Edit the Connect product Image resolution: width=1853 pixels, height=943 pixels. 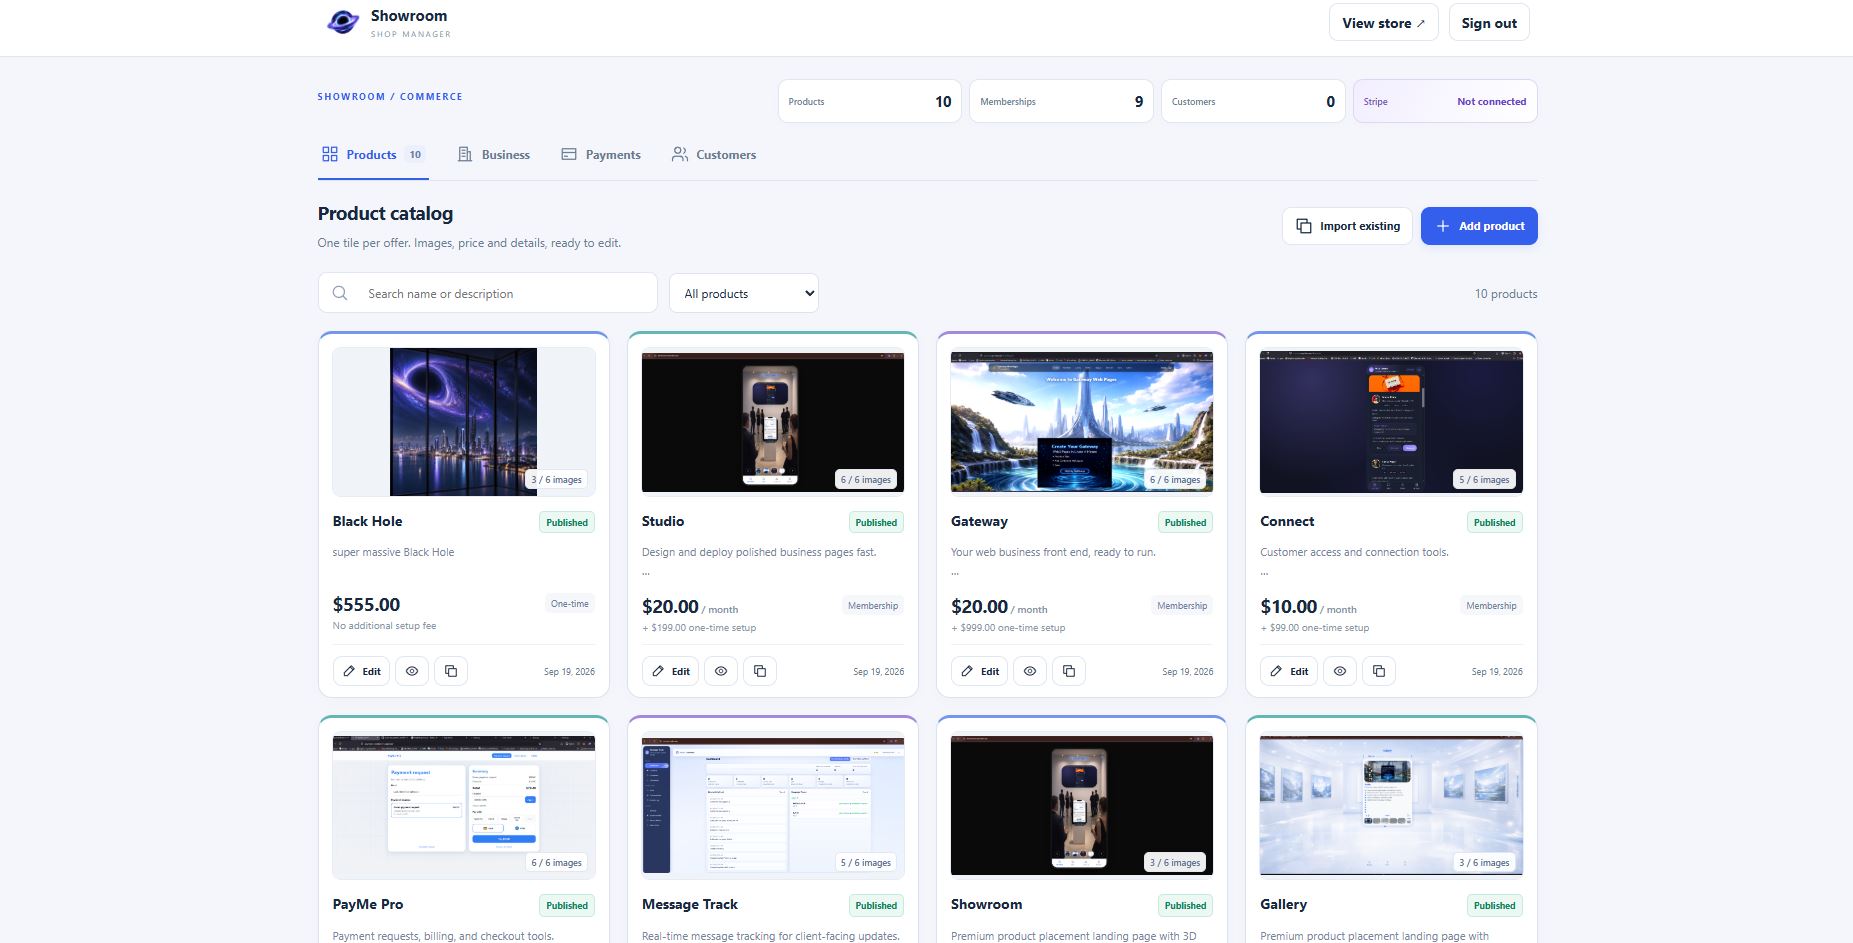click(x=1289, y=671)
